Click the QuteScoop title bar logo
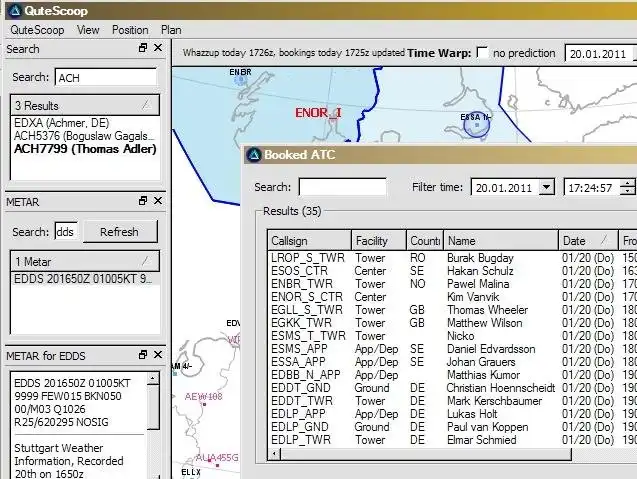The height and width of the screenshot is (479, 637). (15, 11)
